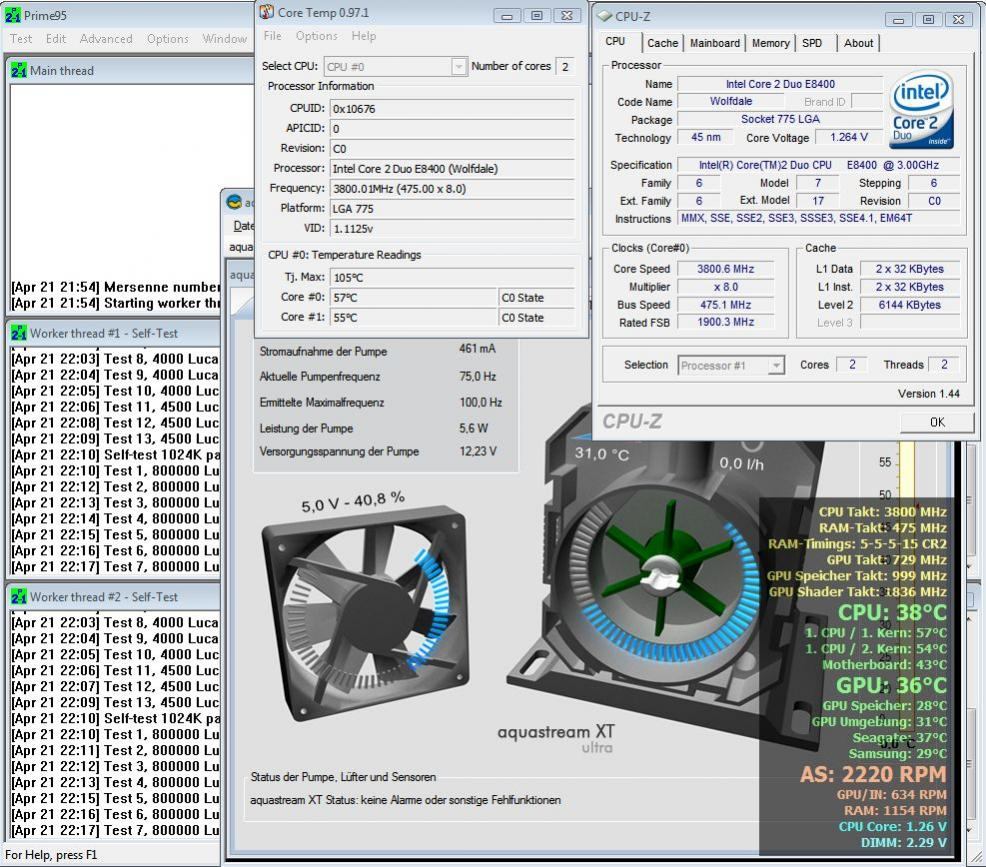Click the flow reading 0,0 l/h
The height and width of the screenshot is (867, 986).
(x=741, y=464)
